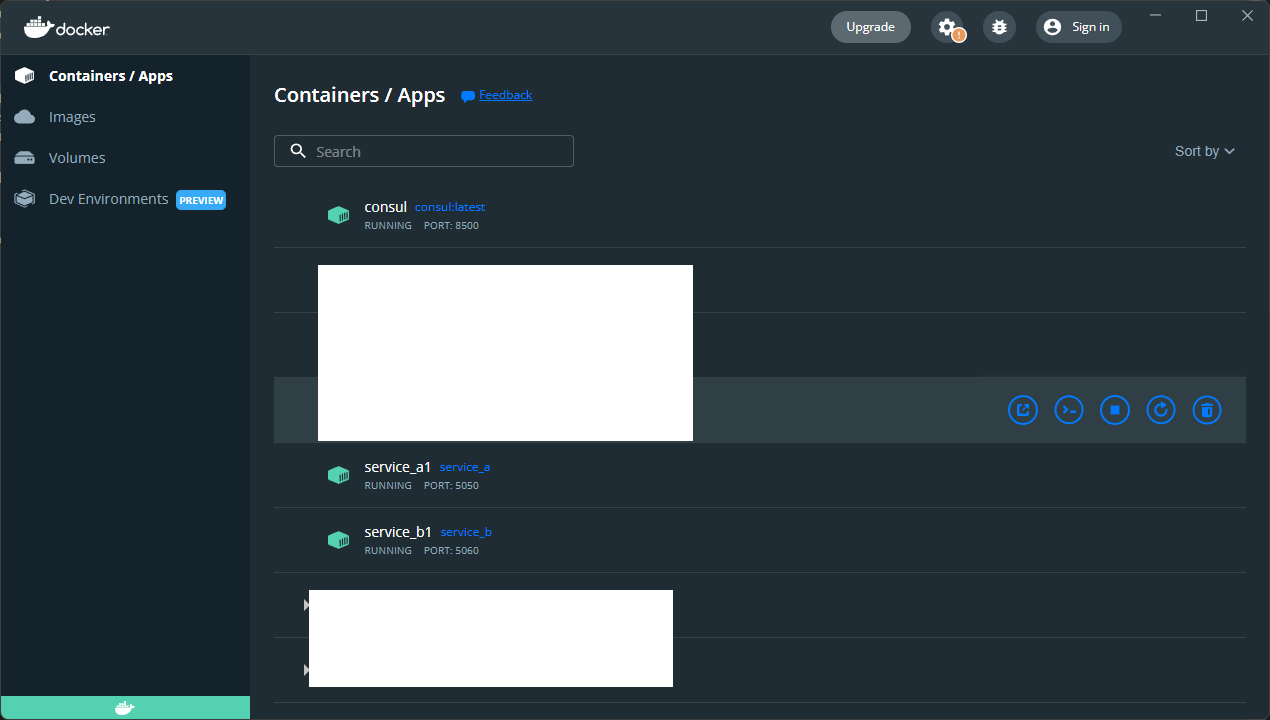1270x720 pixels.
Task: Click the troubleshoot bug icon
Action: (999, 27)
